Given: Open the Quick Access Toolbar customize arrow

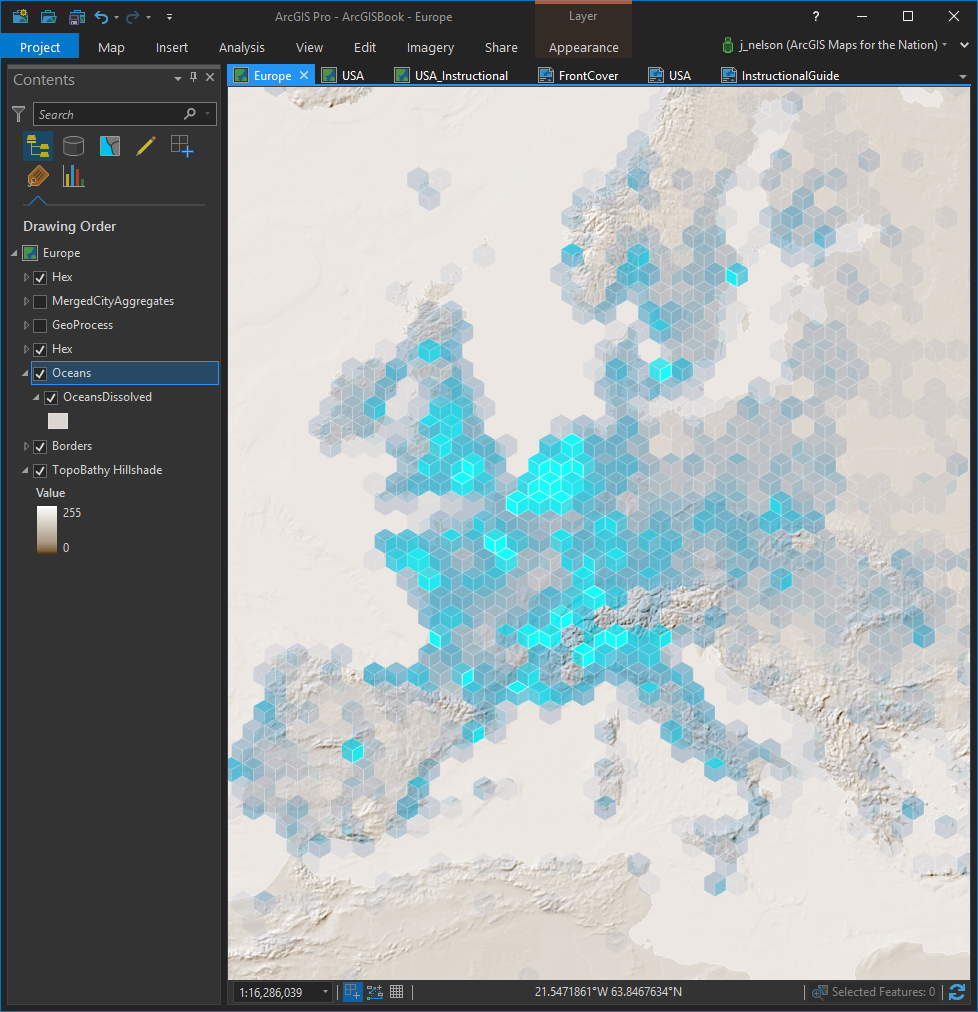Looking at the screenshot, I should click(x=169, y=17).
